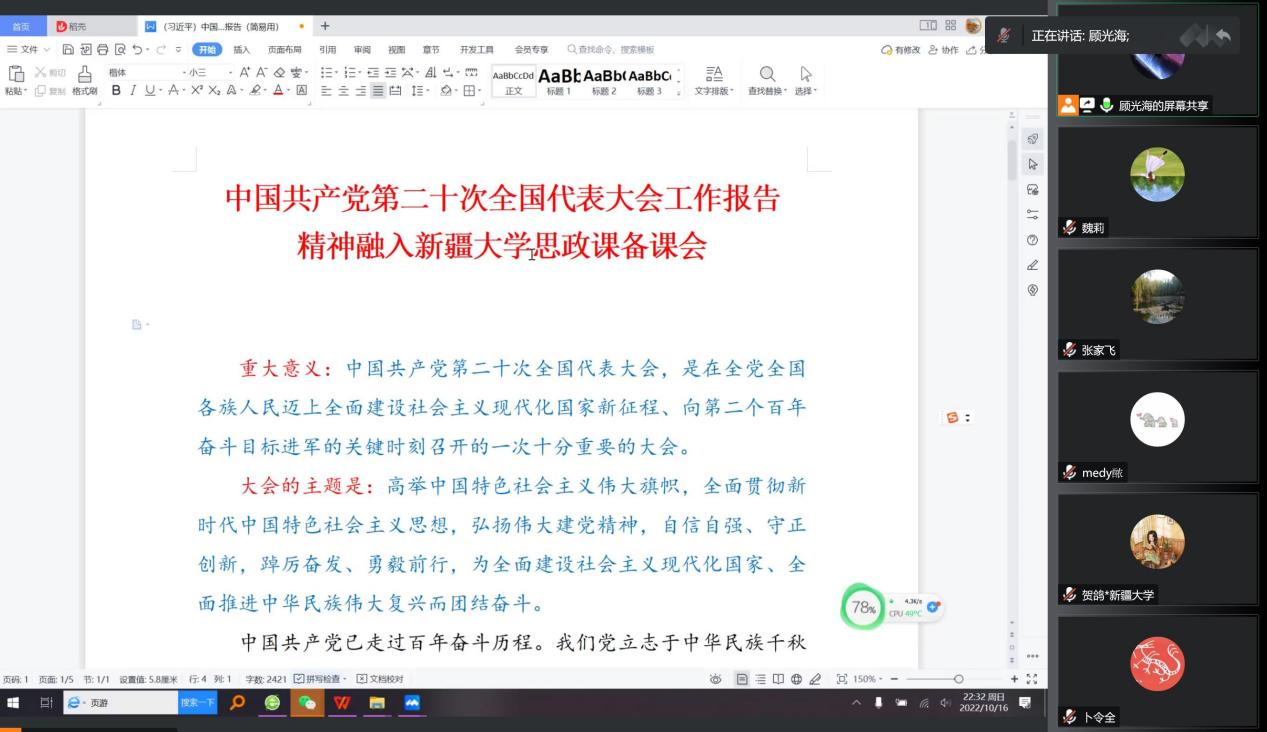Toggle page layout view in status bar

(742, 679)
